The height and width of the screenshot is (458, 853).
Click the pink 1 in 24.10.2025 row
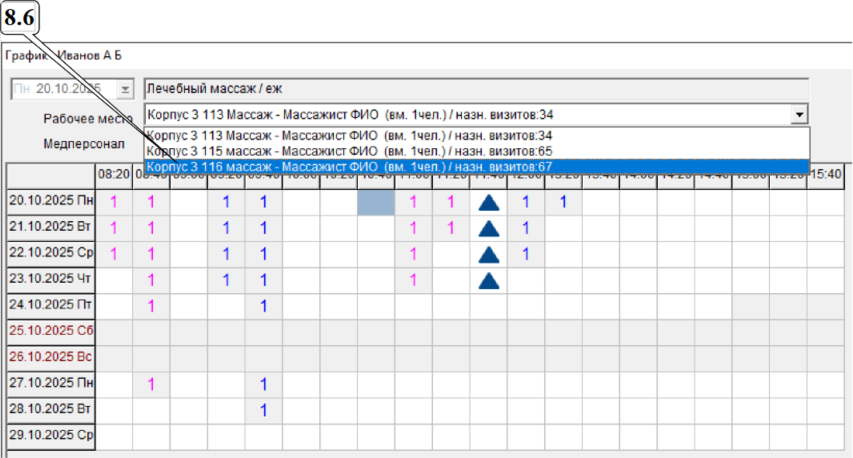[x=151, y=306]
